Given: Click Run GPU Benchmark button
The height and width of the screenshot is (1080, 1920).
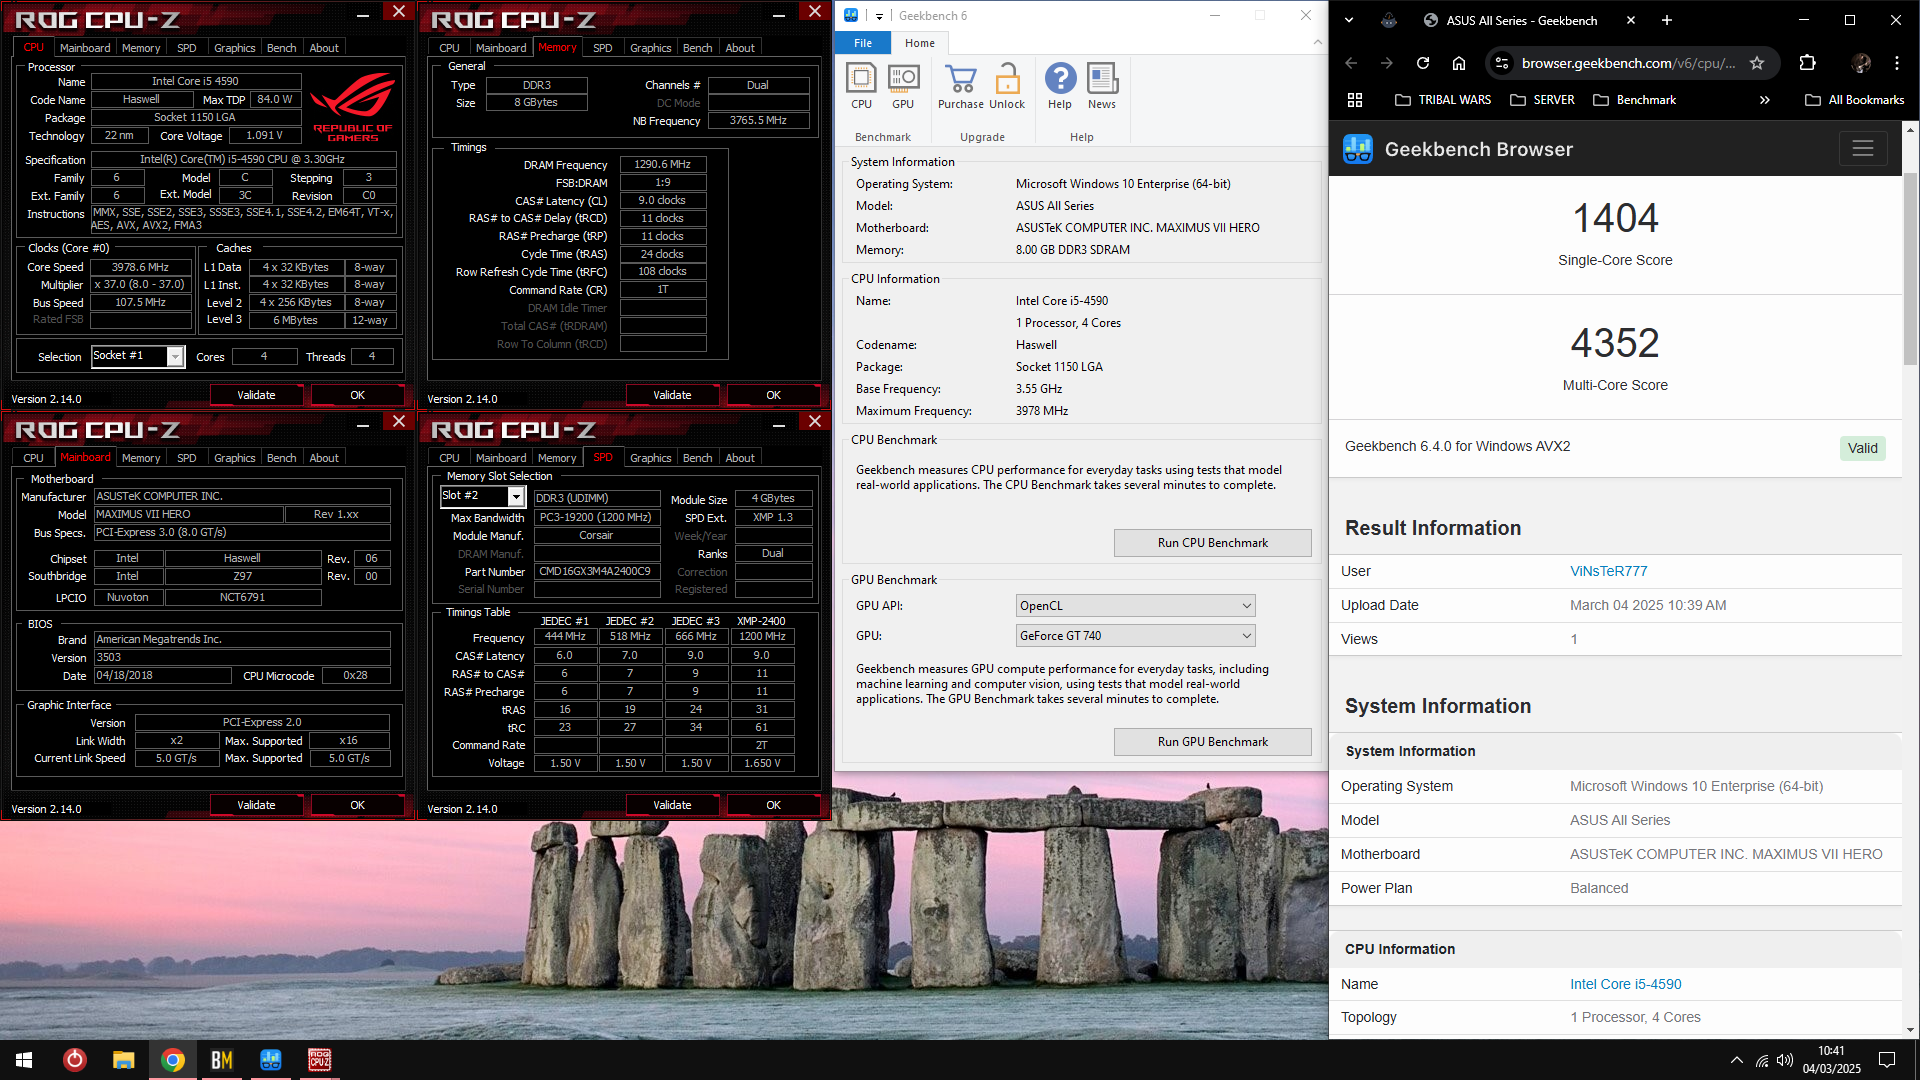Looking at the screenshot, I should 1212,742.
